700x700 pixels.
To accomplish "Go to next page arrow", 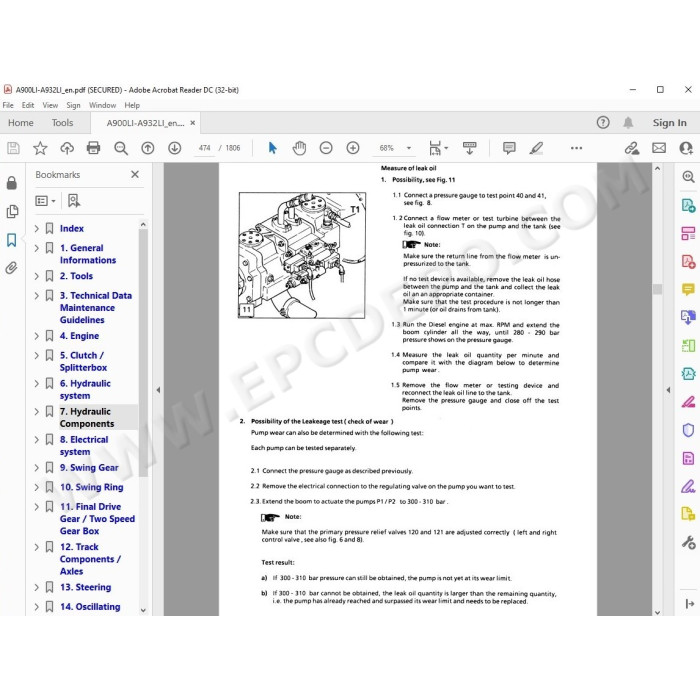I will tap(175, 148).
